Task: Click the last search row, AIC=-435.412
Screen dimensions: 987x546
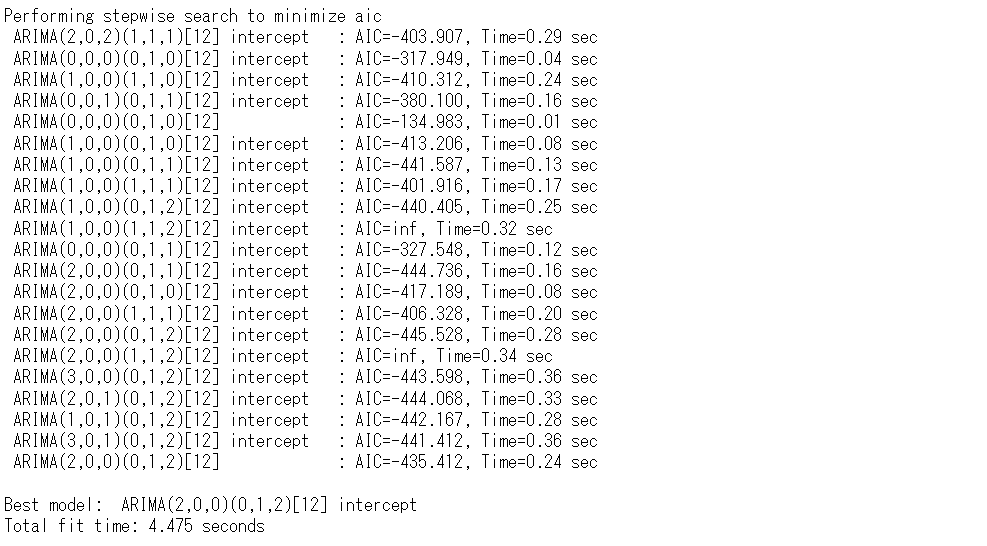Action: (305, 462)
